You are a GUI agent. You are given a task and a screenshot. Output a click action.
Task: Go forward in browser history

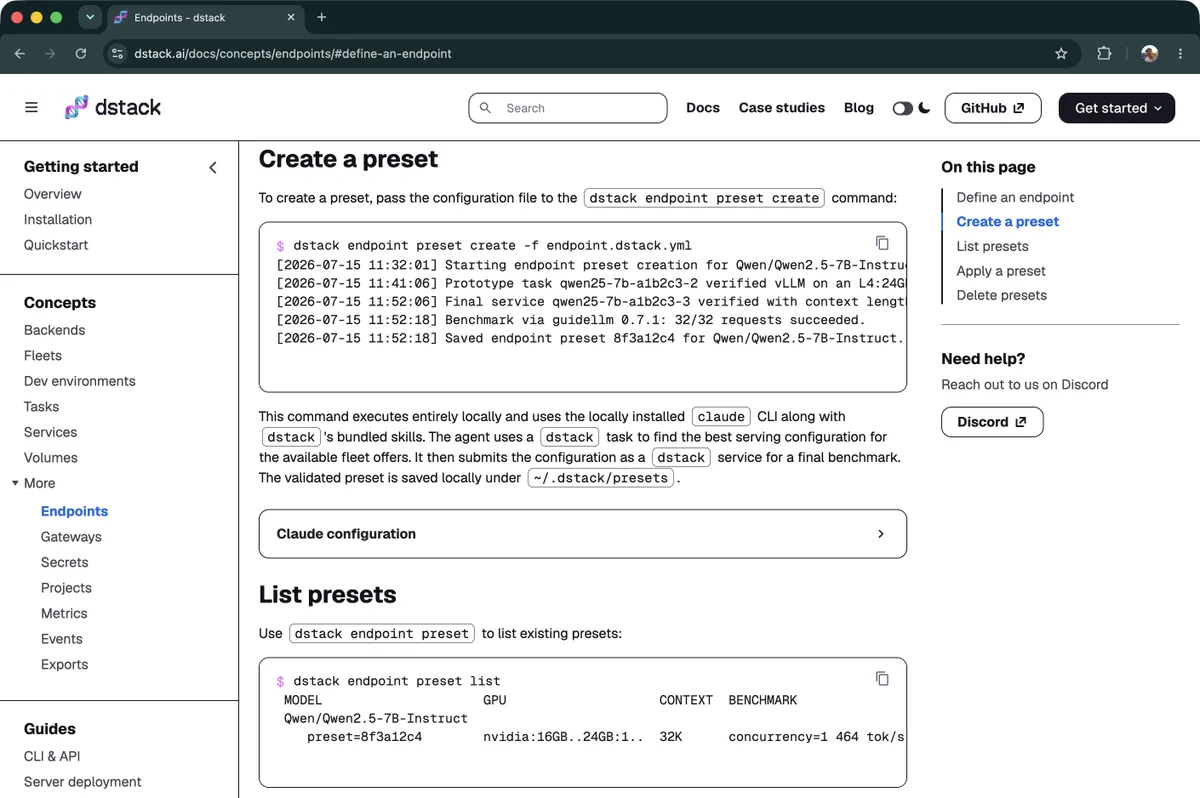point(50,53)
